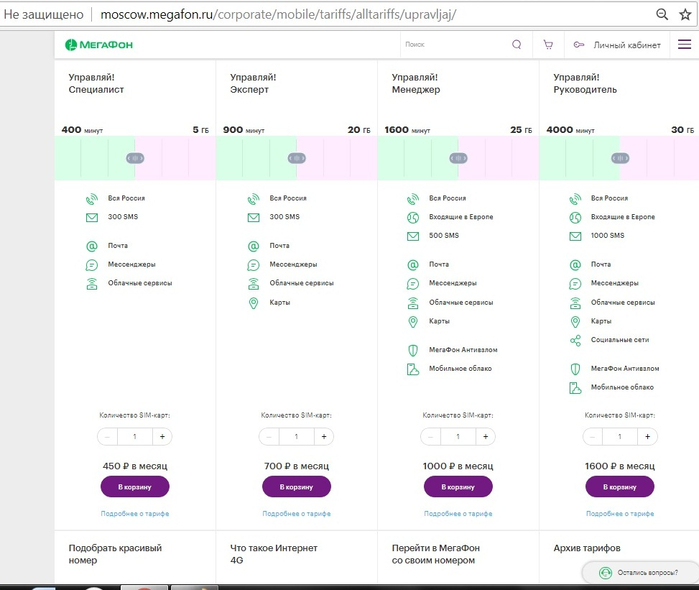Open the Что такое Интернет 4G link
Viewport: 699px width, 590px height.
(274, 554)
